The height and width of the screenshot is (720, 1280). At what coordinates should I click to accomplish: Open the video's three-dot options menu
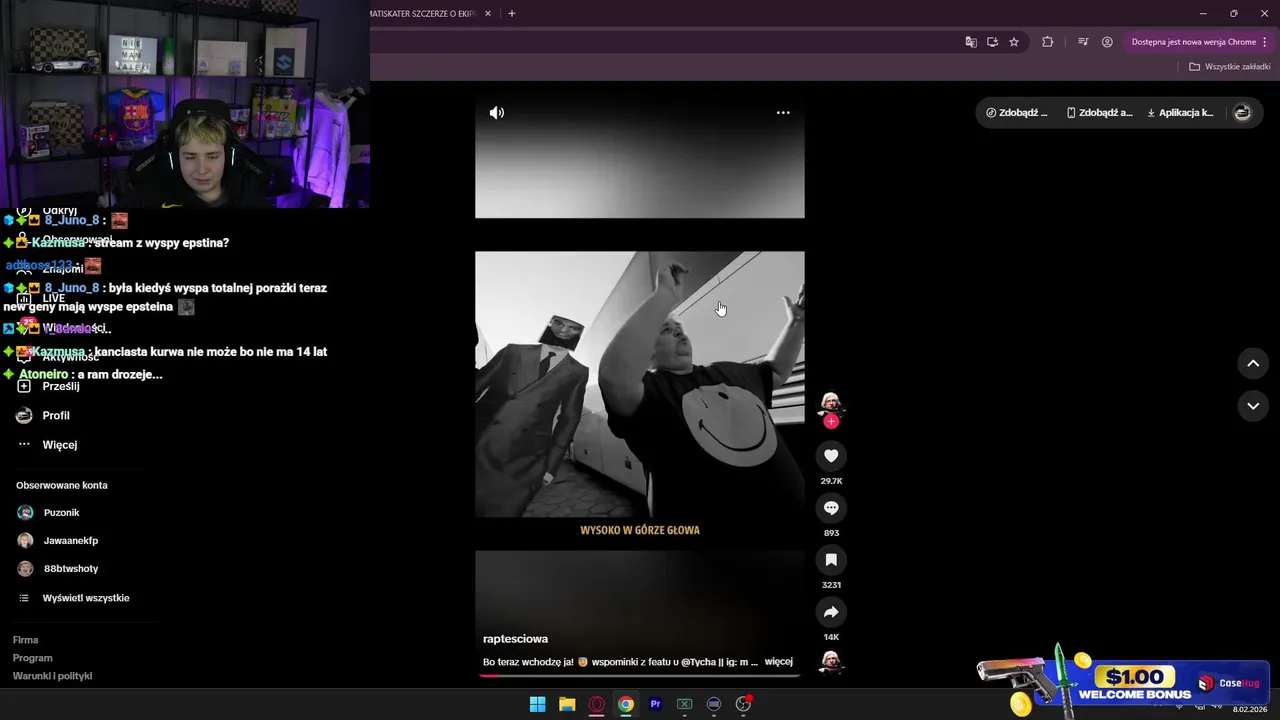(783, 113)
